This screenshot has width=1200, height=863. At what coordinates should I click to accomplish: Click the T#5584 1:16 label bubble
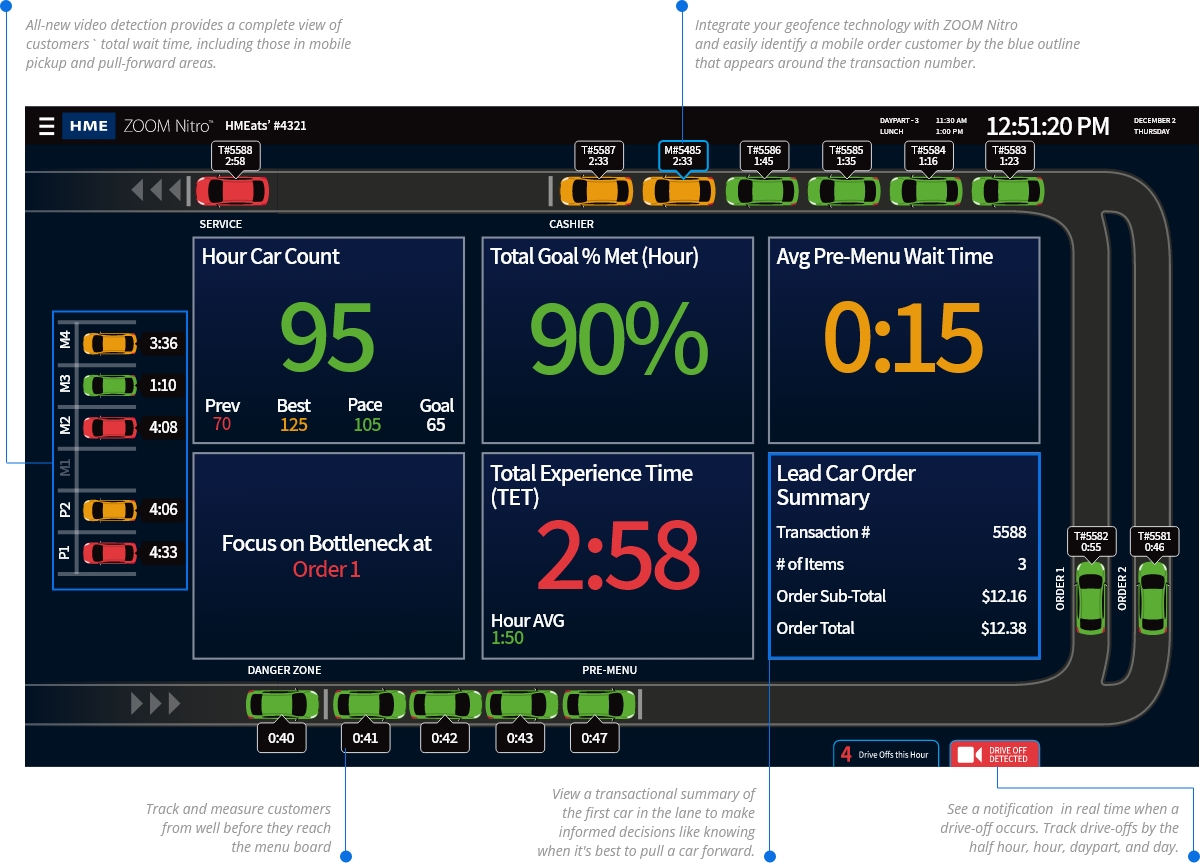click(x=928, y=155)
